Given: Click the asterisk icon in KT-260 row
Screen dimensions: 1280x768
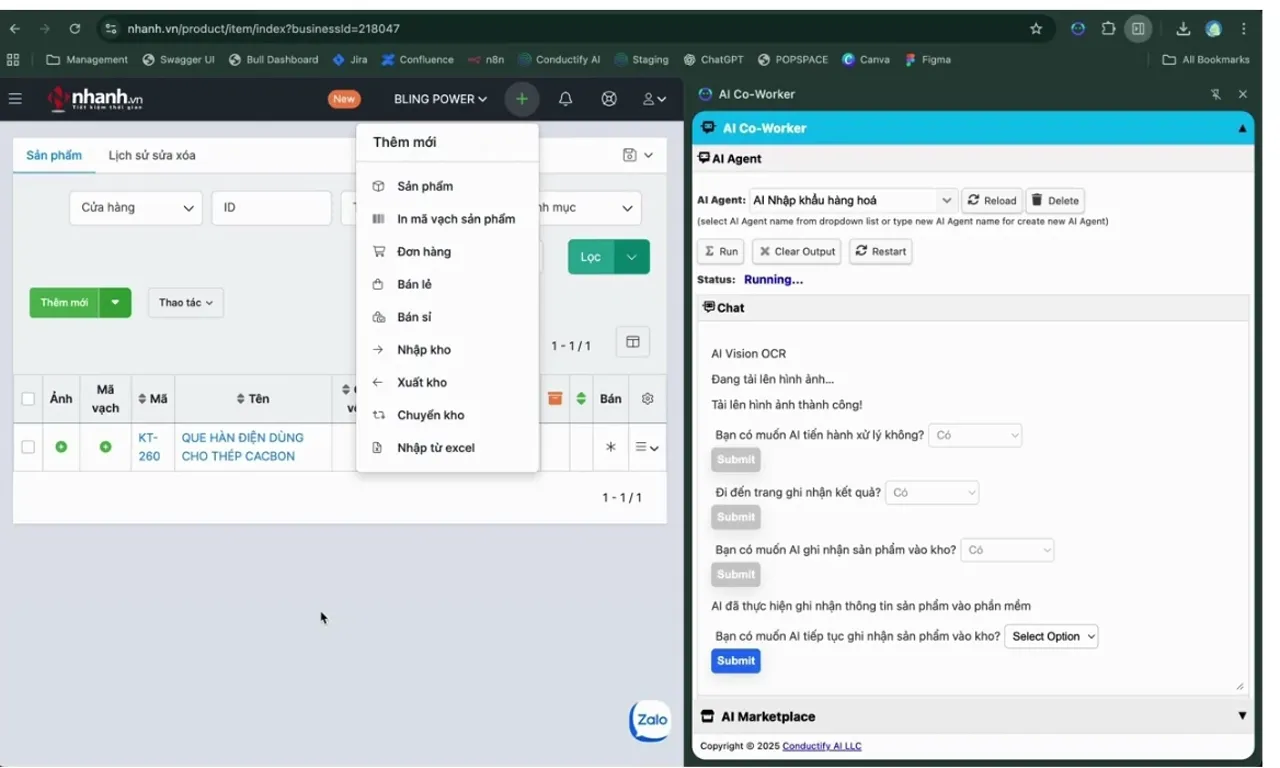Looking at the screenshot, I should pos(611,447).
